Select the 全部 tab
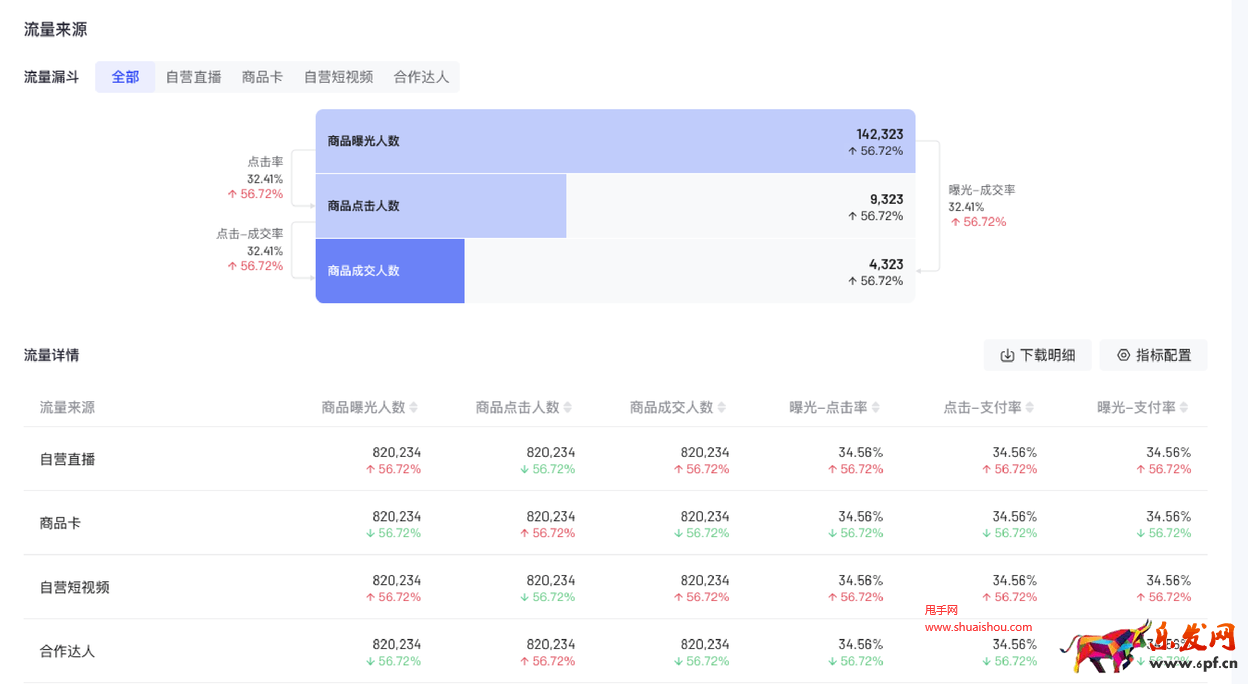The width and height of the screenshot is (1248, 684). (125, 75)
